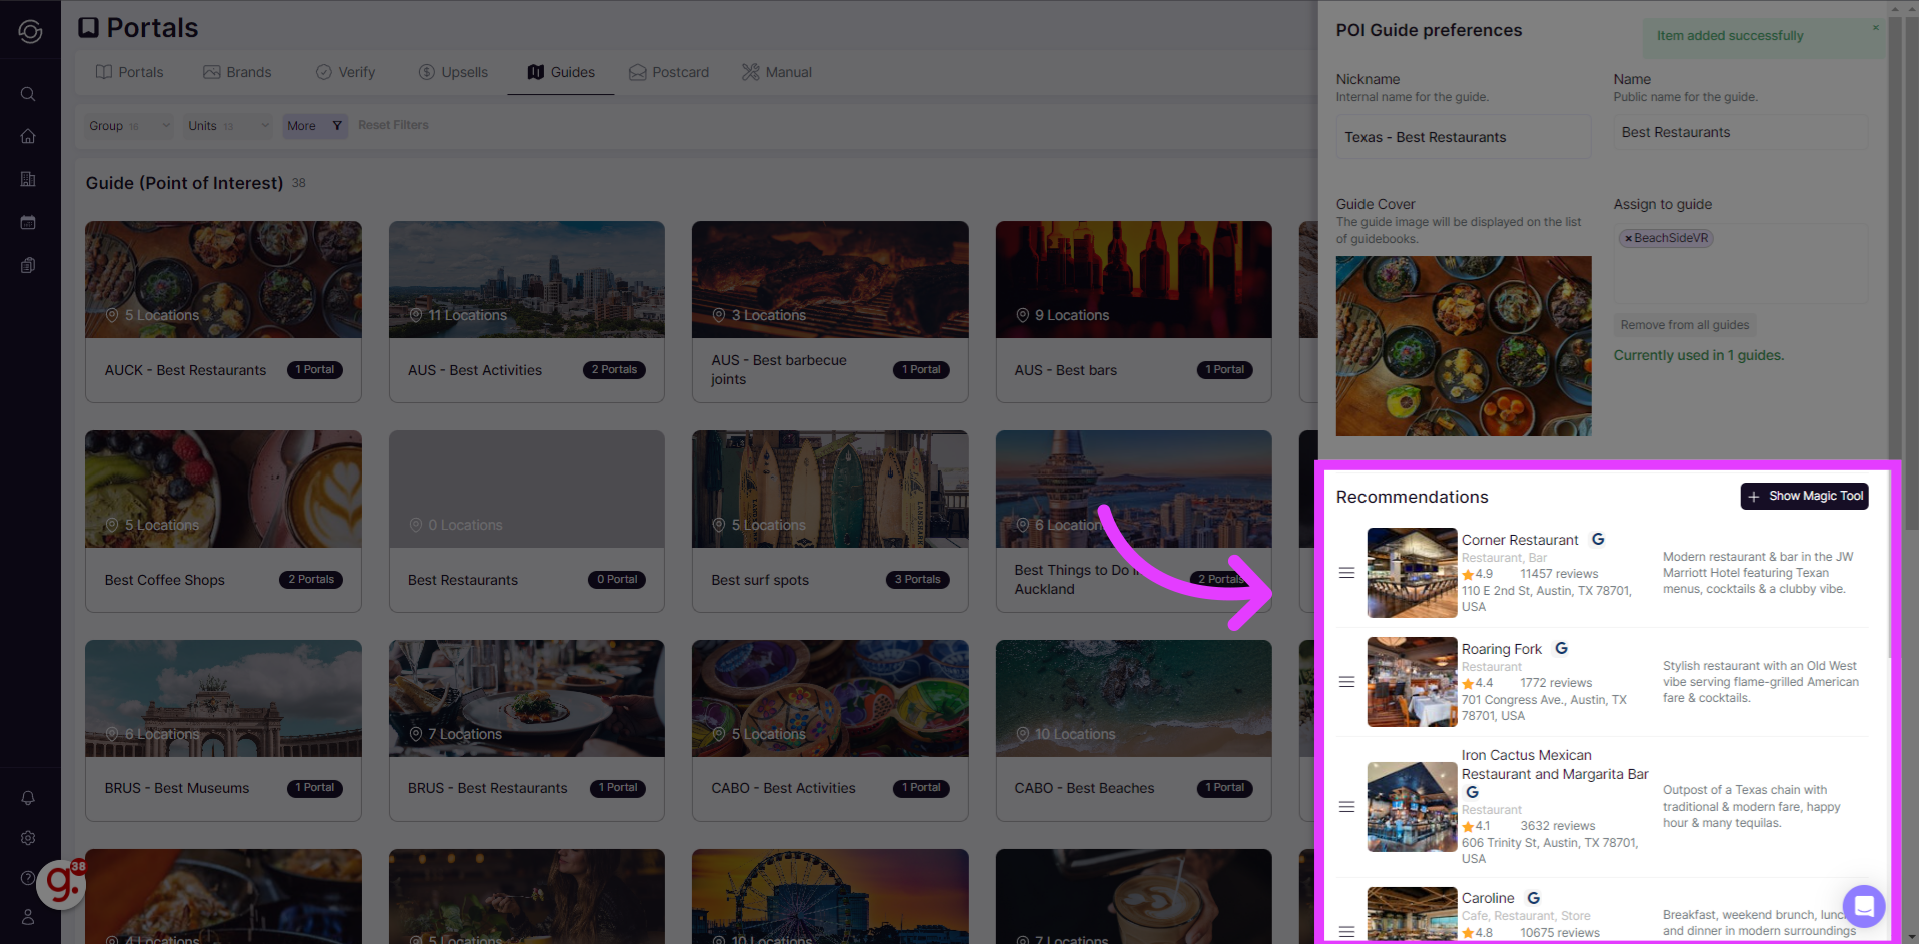Viewport: 1919px width, 944px height.
Task: Click Remove from all guides button
Action: (x=1684, y=325)
